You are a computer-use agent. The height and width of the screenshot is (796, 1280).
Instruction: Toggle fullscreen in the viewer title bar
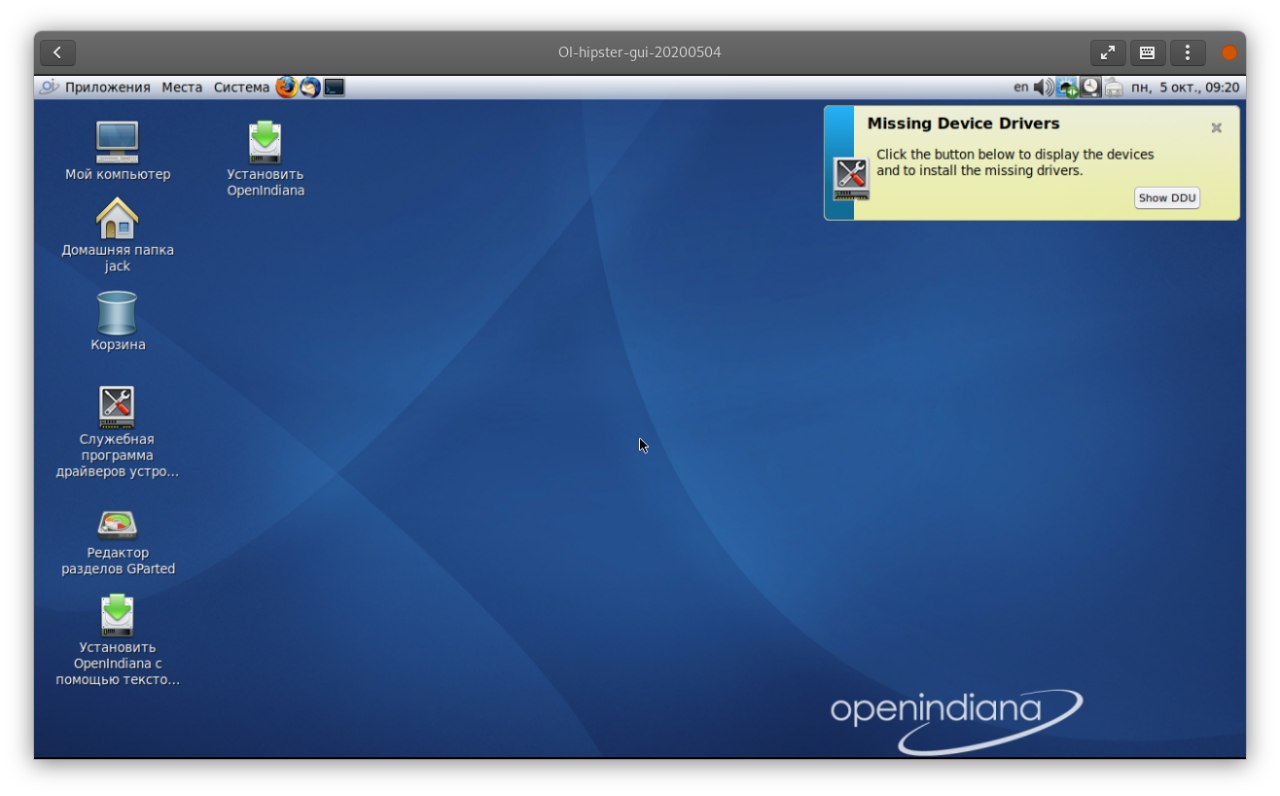[1108, 52]
